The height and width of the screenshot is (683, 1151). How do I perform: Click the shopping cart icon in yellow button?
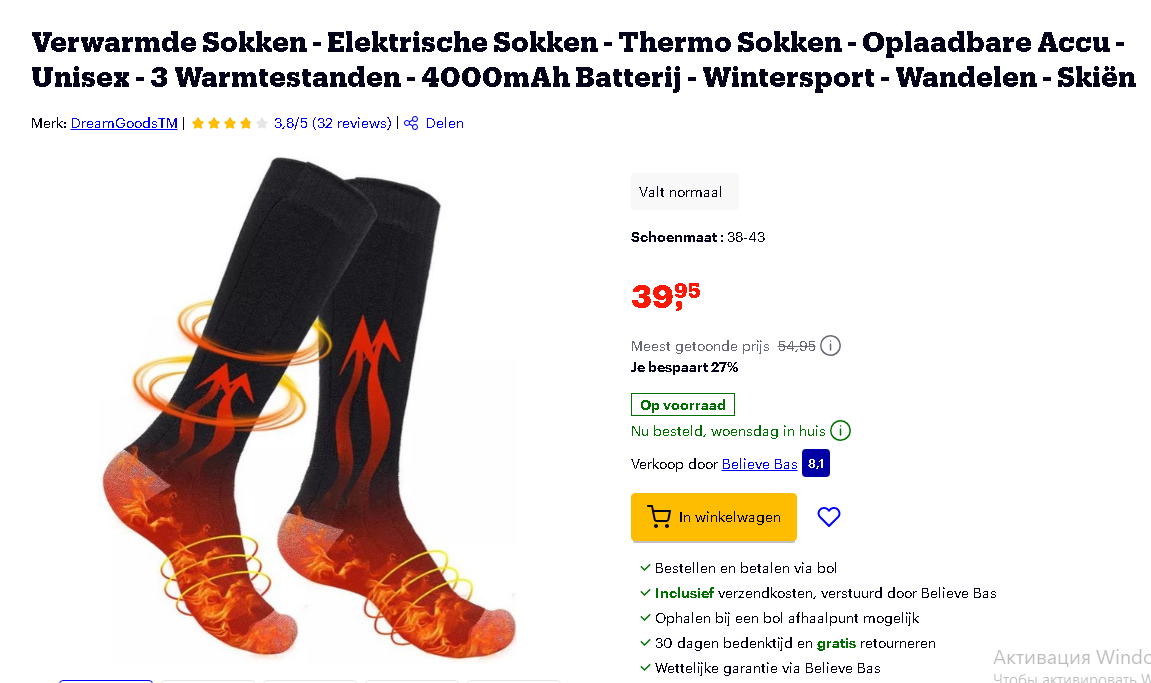pos(658,517)
